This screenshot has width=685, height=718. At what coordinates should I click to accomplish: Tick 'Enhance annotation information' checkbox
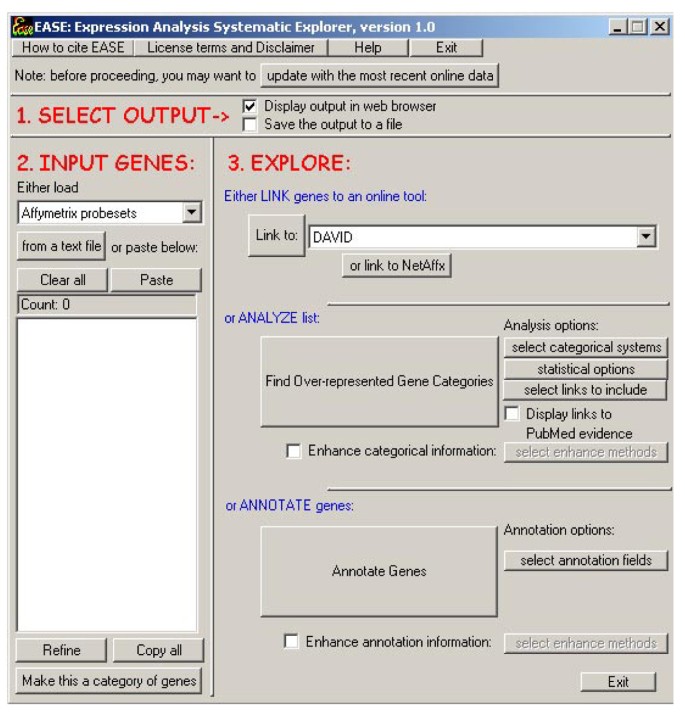pos(291,642)
